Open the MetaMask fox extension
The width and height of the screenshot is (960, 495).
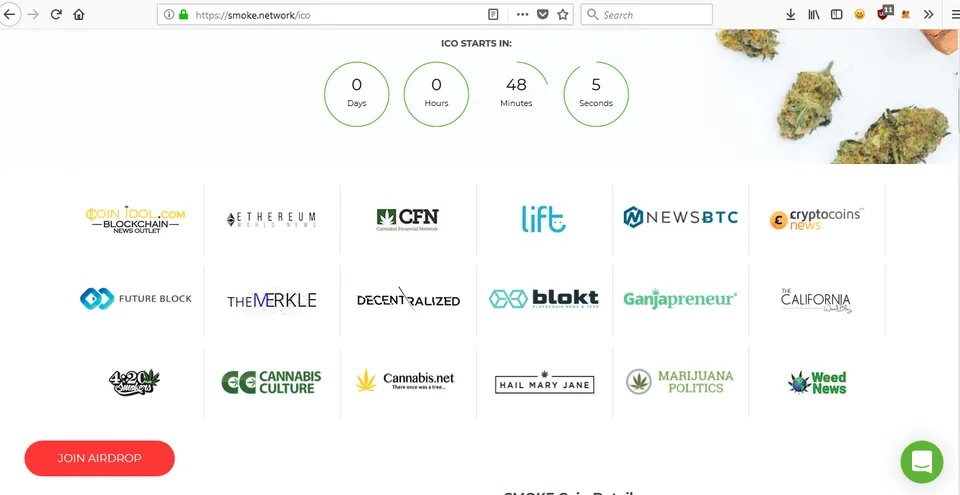pyautogui.click(x=906, y=15)
